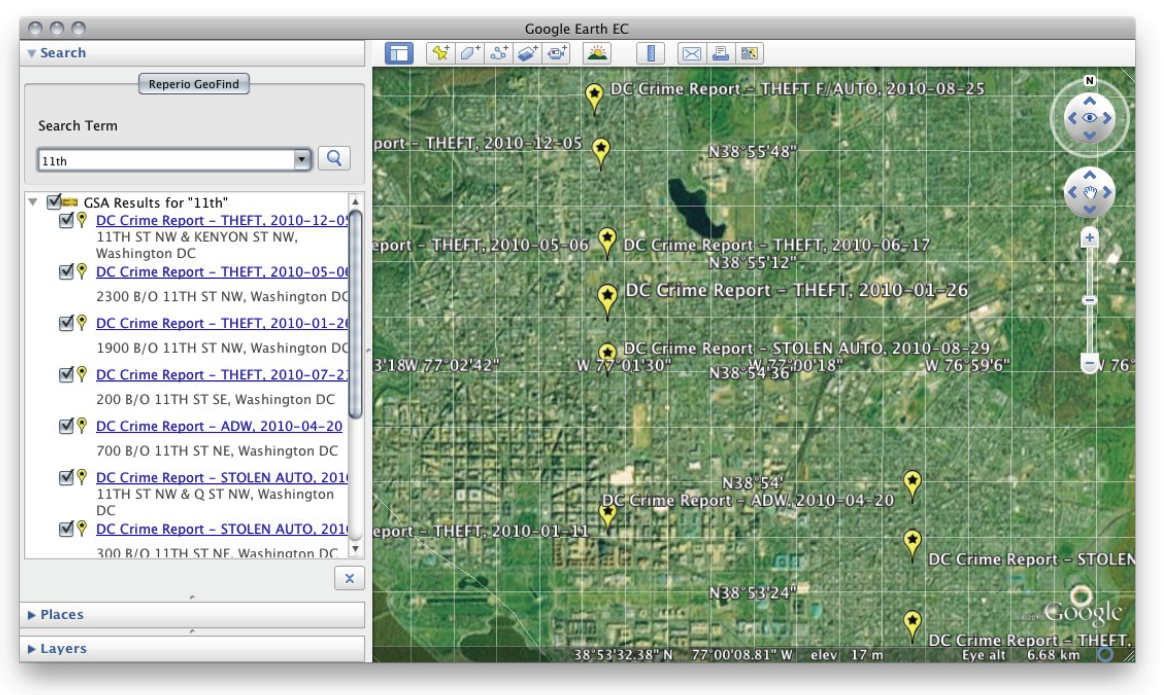This screenshot has height=695, width=1164.
Task: Click into the Search Term field containing 11th
Action: click(x=166, y=160)
